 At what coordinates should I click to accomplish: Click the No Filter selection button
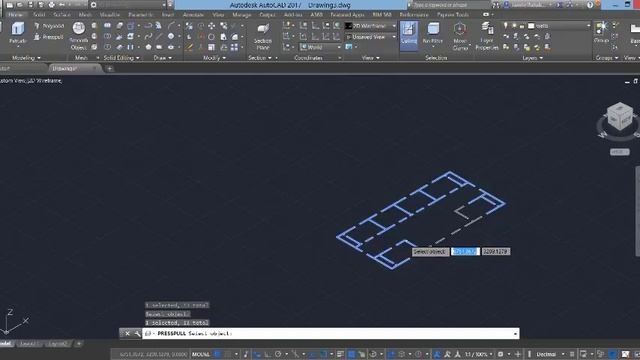[433, 34]
